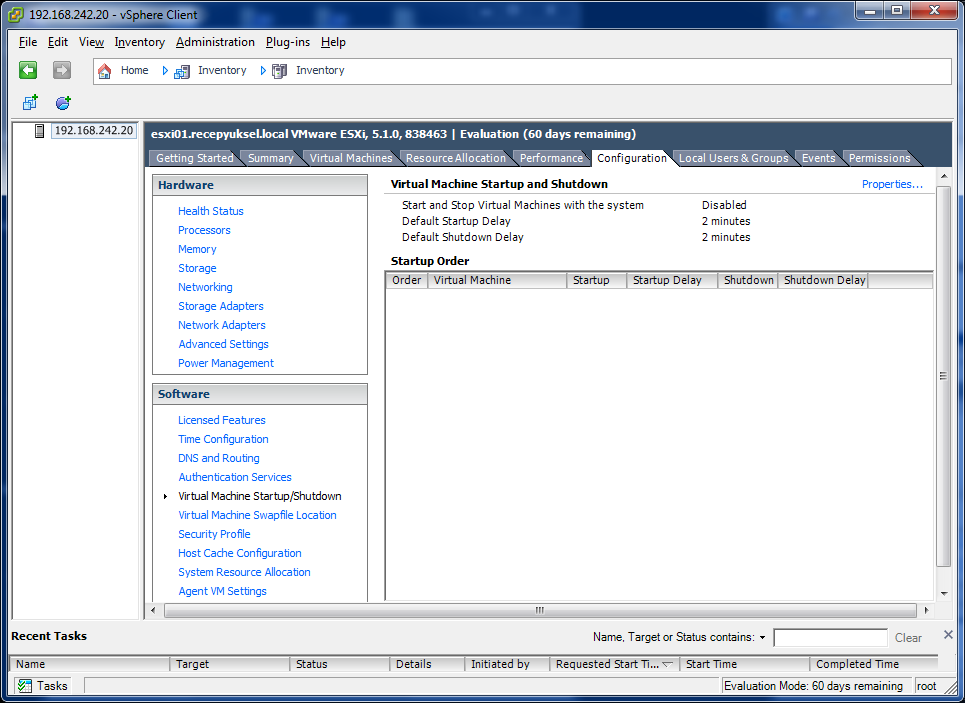Click the Shutdown Delay column header

click(x=823, y=281)
